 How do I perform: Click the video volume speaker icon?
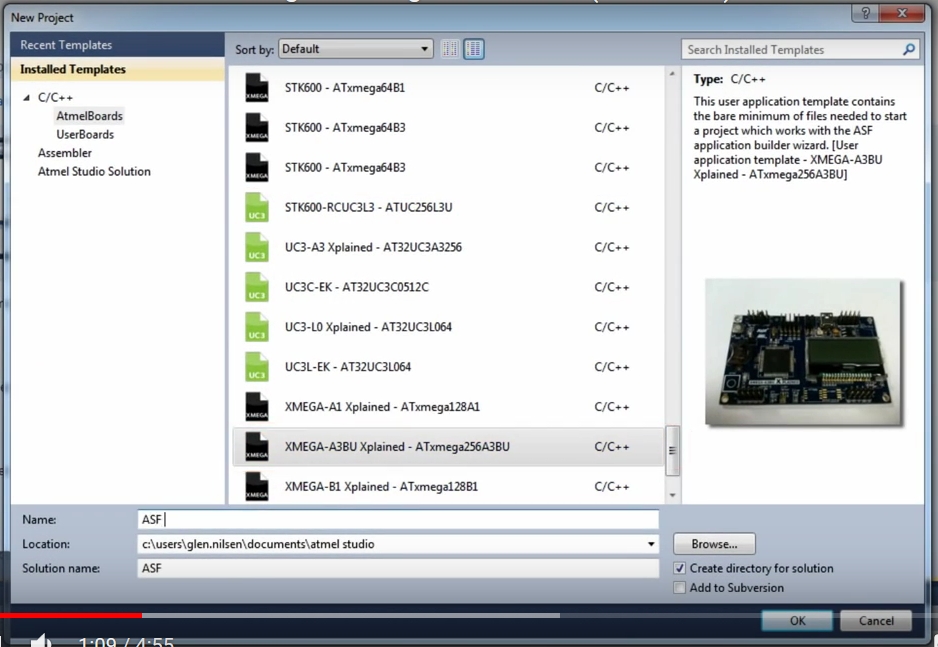(x=41, y=640)
